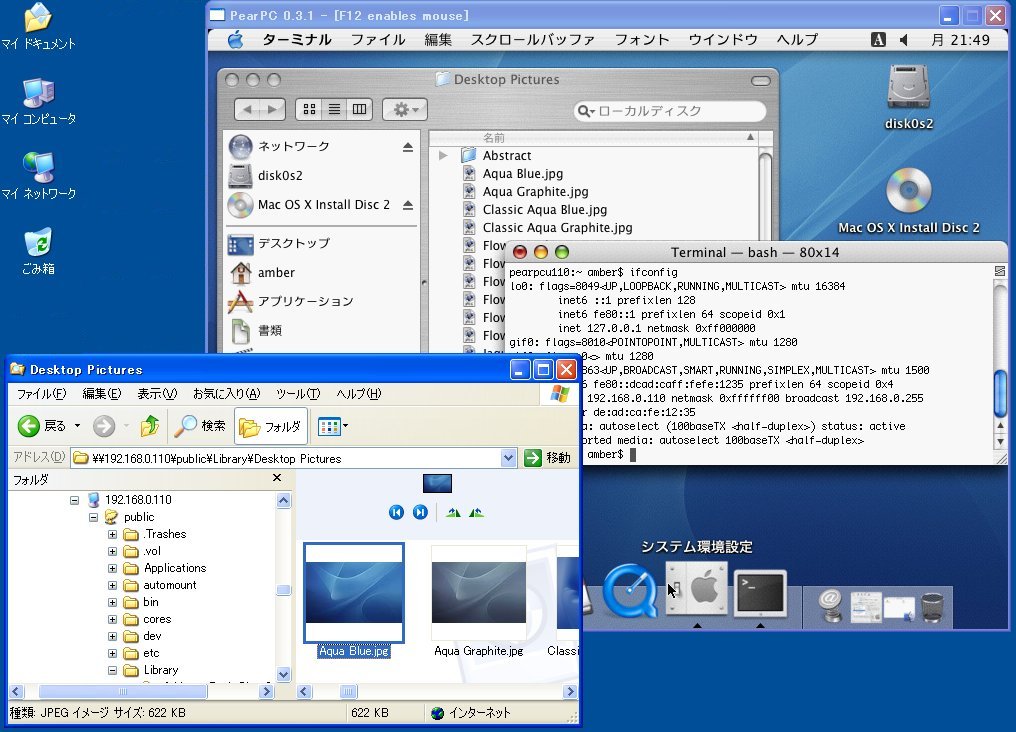
Task: Open the スクロールバッファ menu
Action: click(x=533, y=40)
